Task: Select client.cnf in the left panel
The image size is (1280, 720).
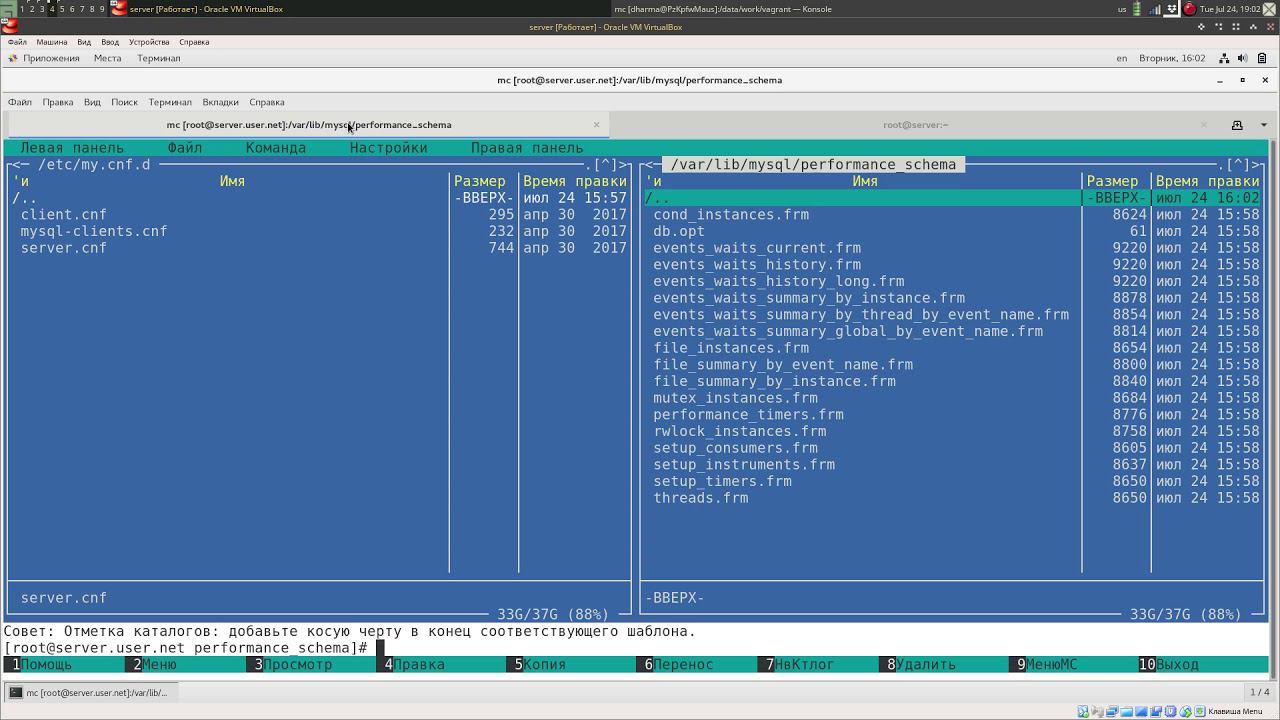Action: pyautogui.click(x=63, y=215)
